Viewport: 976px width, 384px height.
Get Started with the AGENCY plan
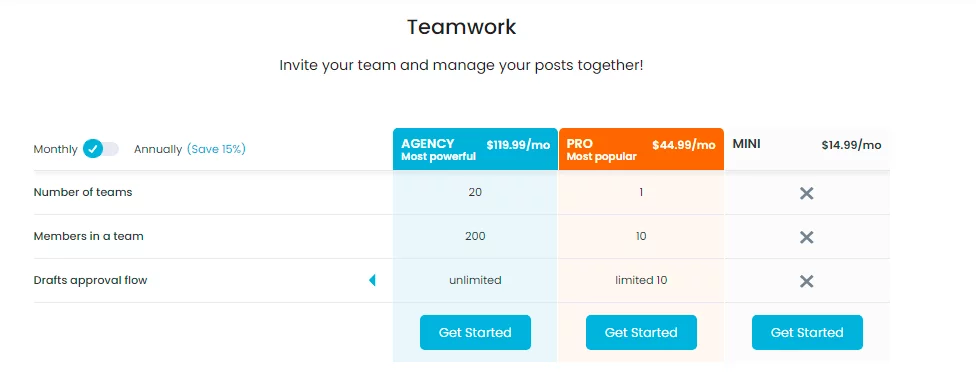(x=475, y=332)
